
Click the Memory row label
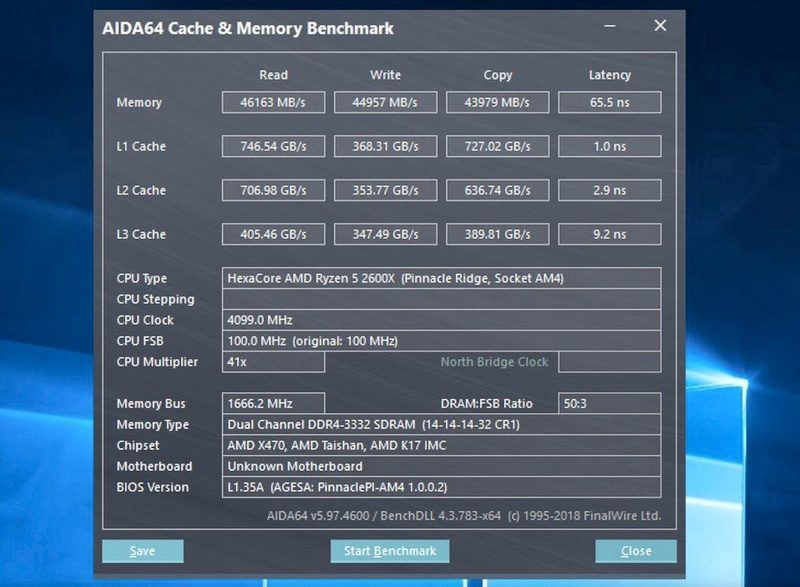139,103
